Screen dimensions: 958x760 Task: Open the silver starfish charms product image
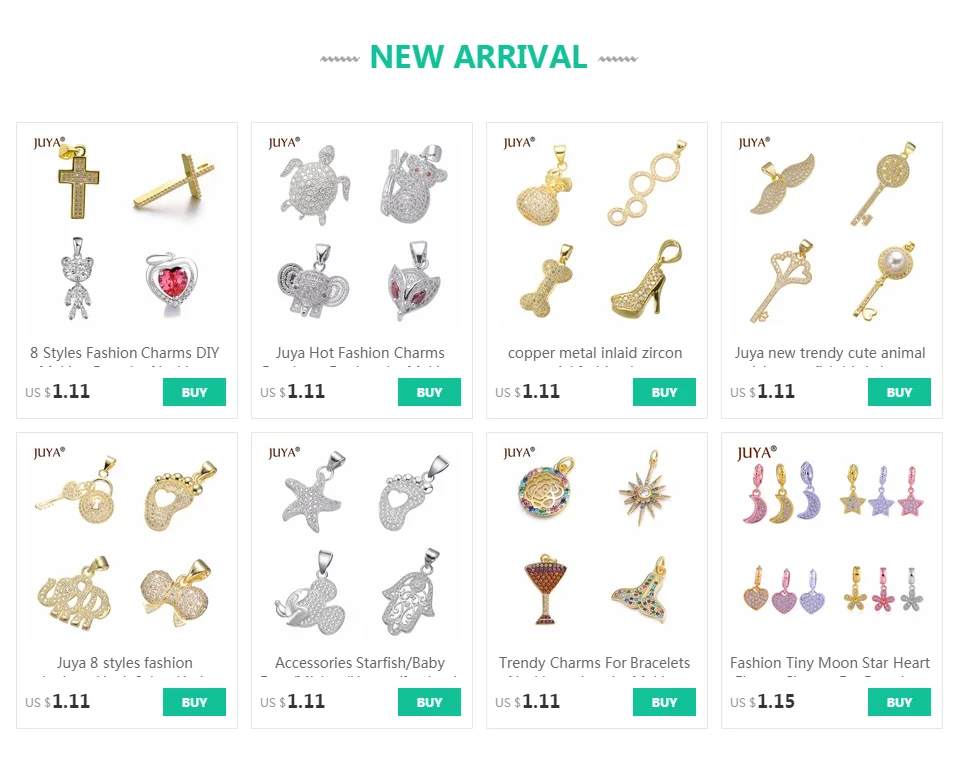point(362,543)
